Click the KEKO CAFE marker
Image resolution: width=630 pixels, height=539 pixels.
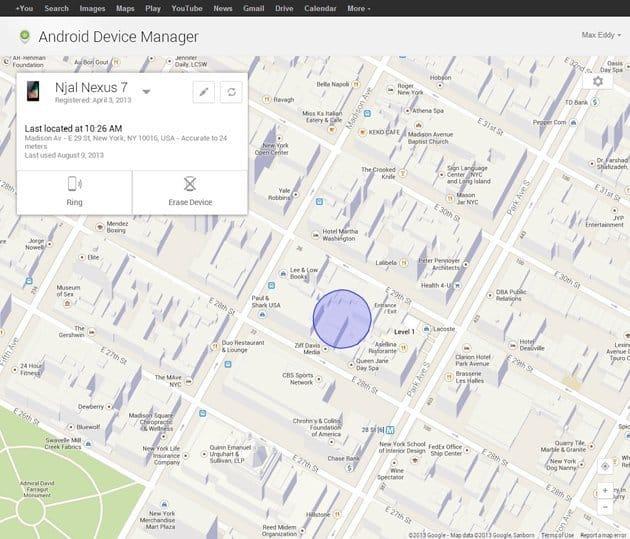362,132
